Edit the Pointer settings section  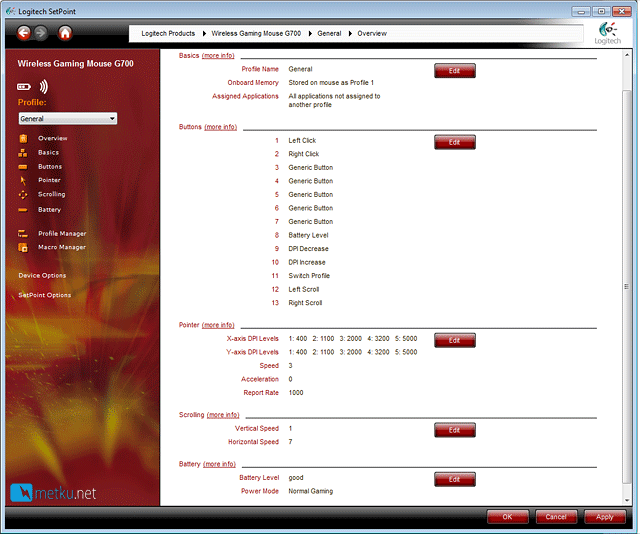(x=455, y=340)
